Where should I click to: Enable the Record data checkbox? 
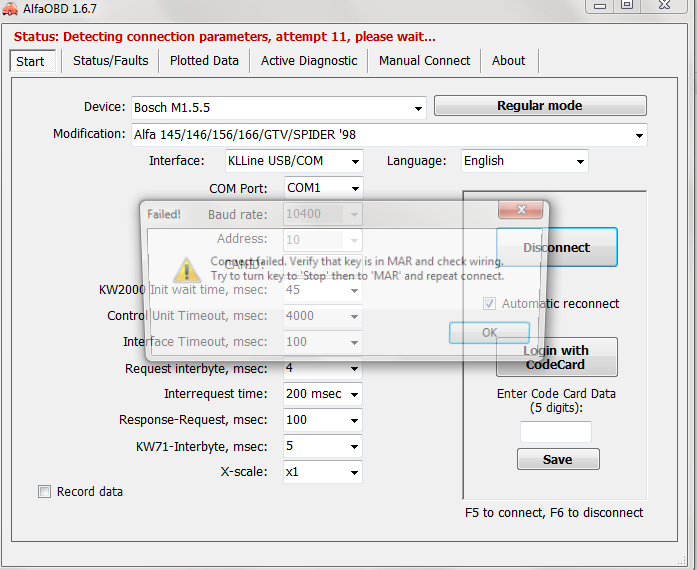(x=44, y=491)
